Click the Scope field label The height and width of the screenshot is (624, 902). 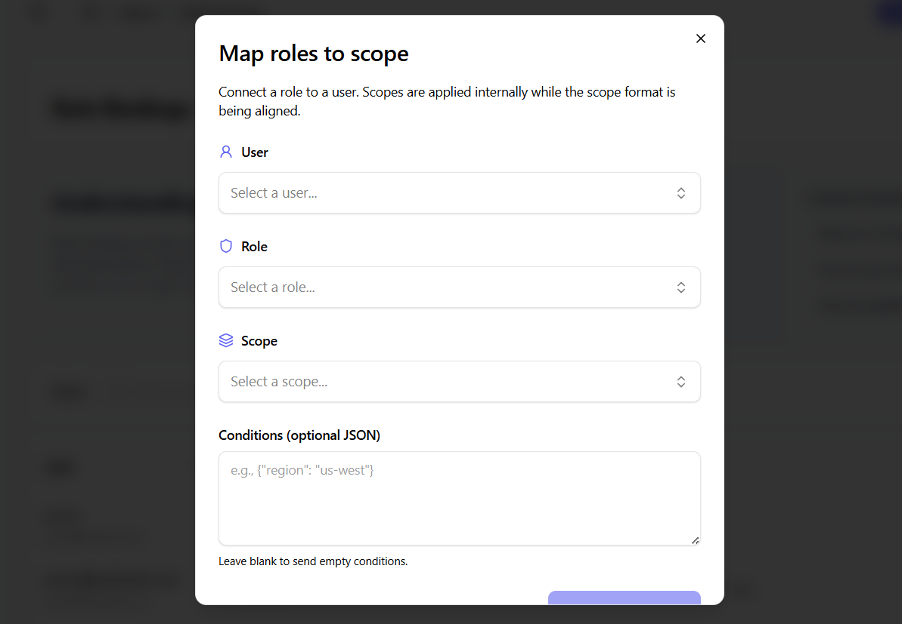[x=257, y=340]
